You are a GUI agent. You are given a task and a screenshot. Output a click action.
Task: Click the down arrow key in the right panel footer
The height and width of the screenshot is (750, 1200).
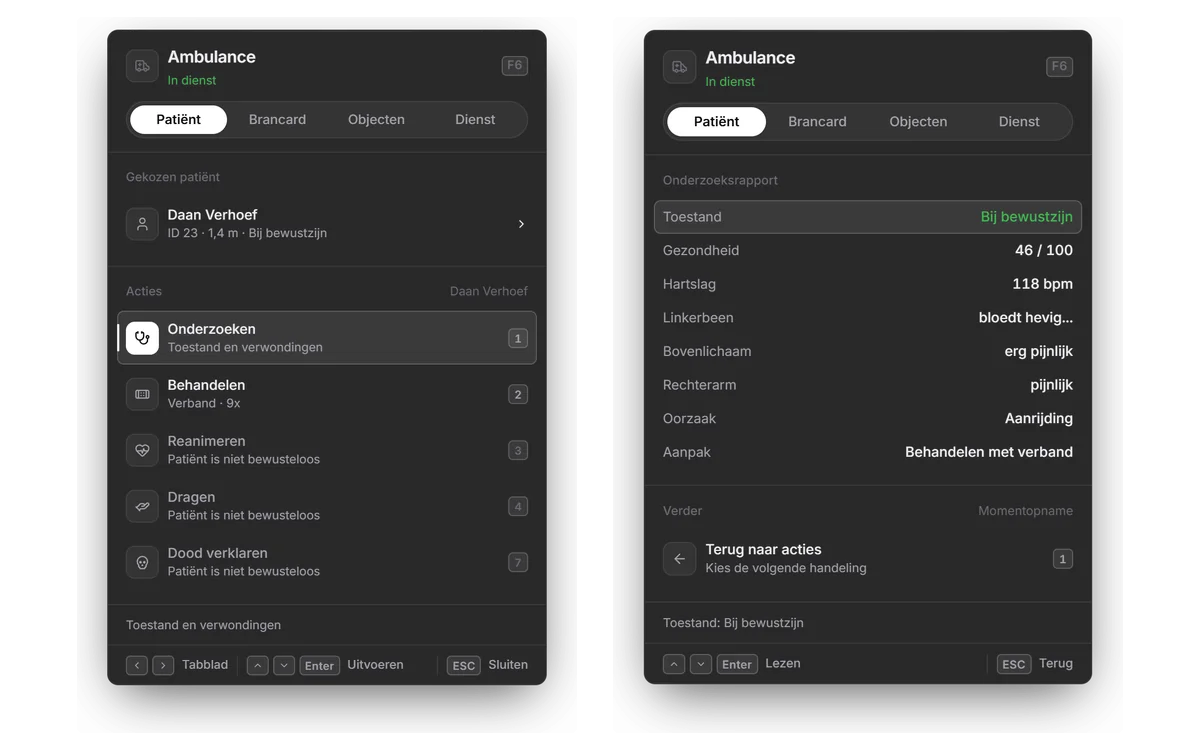click(701, 664)
